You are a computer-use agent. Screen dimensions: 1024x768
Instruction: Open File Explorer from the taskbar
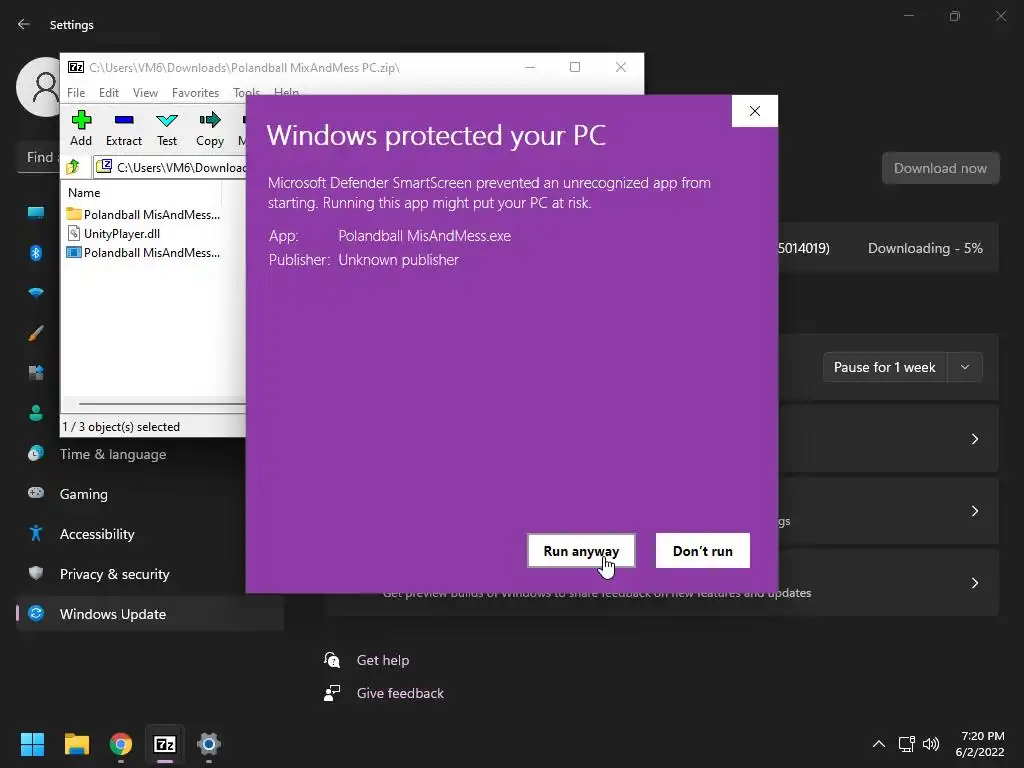tap(76, 744)
